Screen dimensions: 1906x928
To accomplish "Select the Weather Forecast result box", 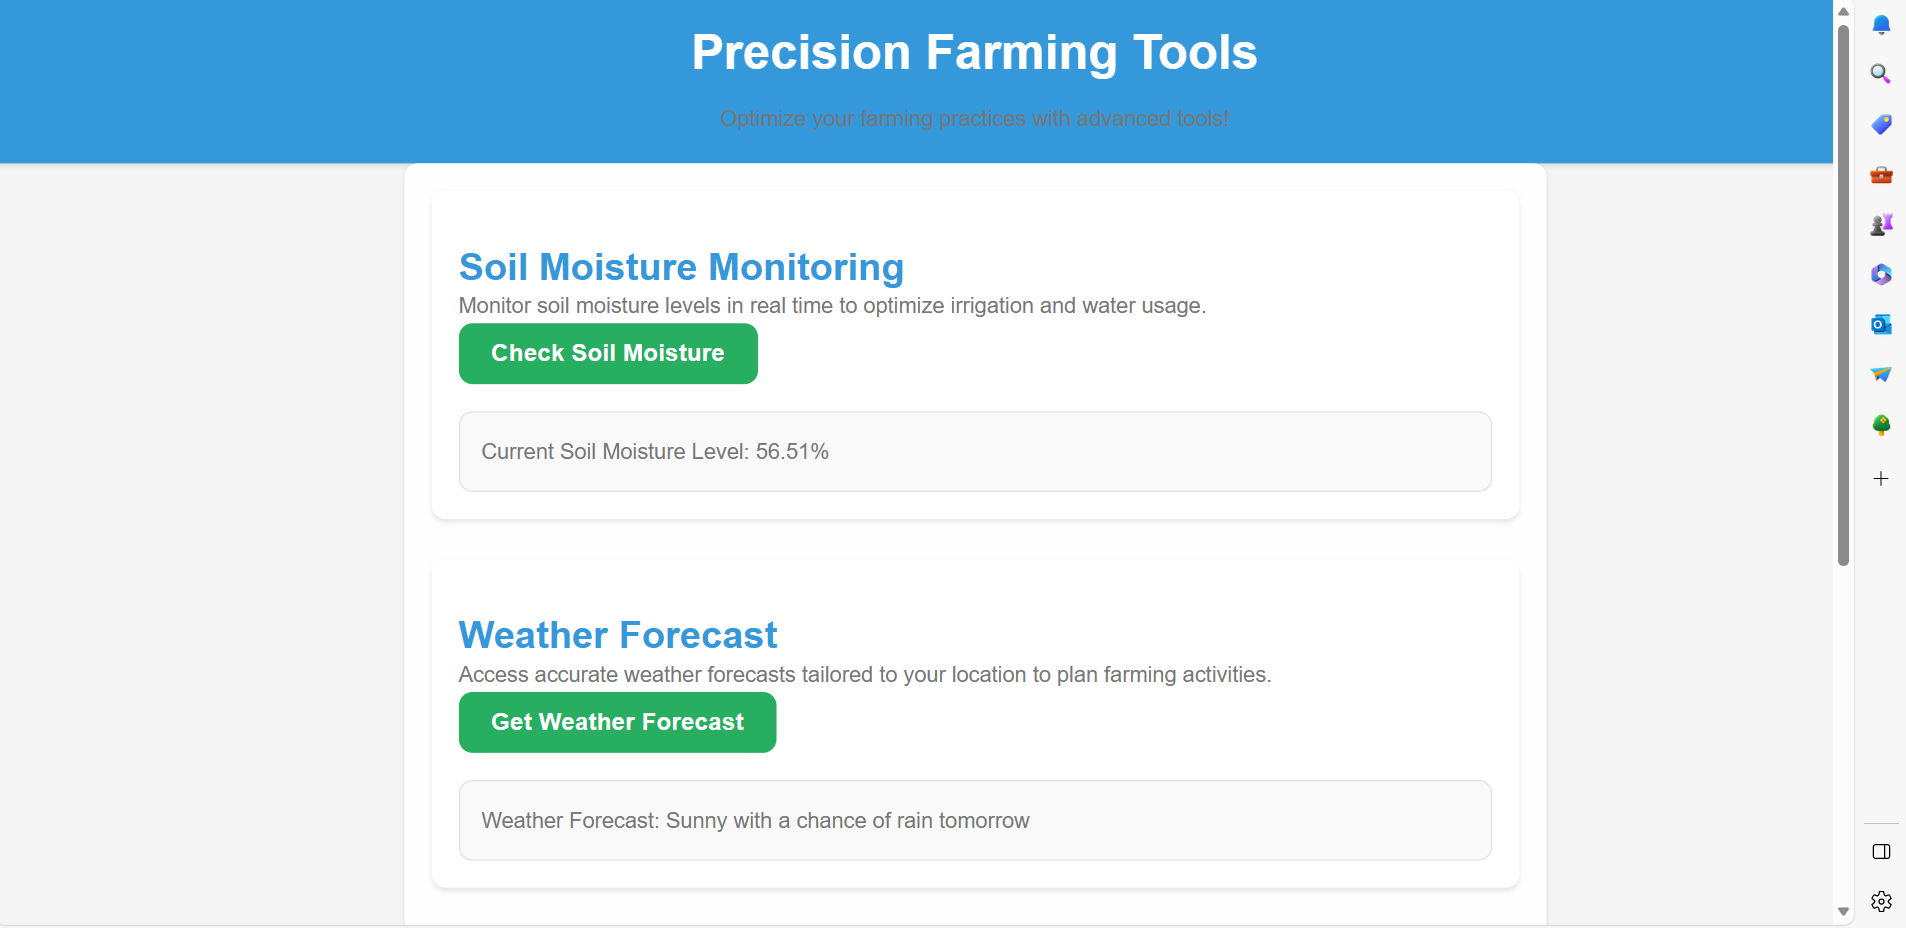I will pos(974,820).
